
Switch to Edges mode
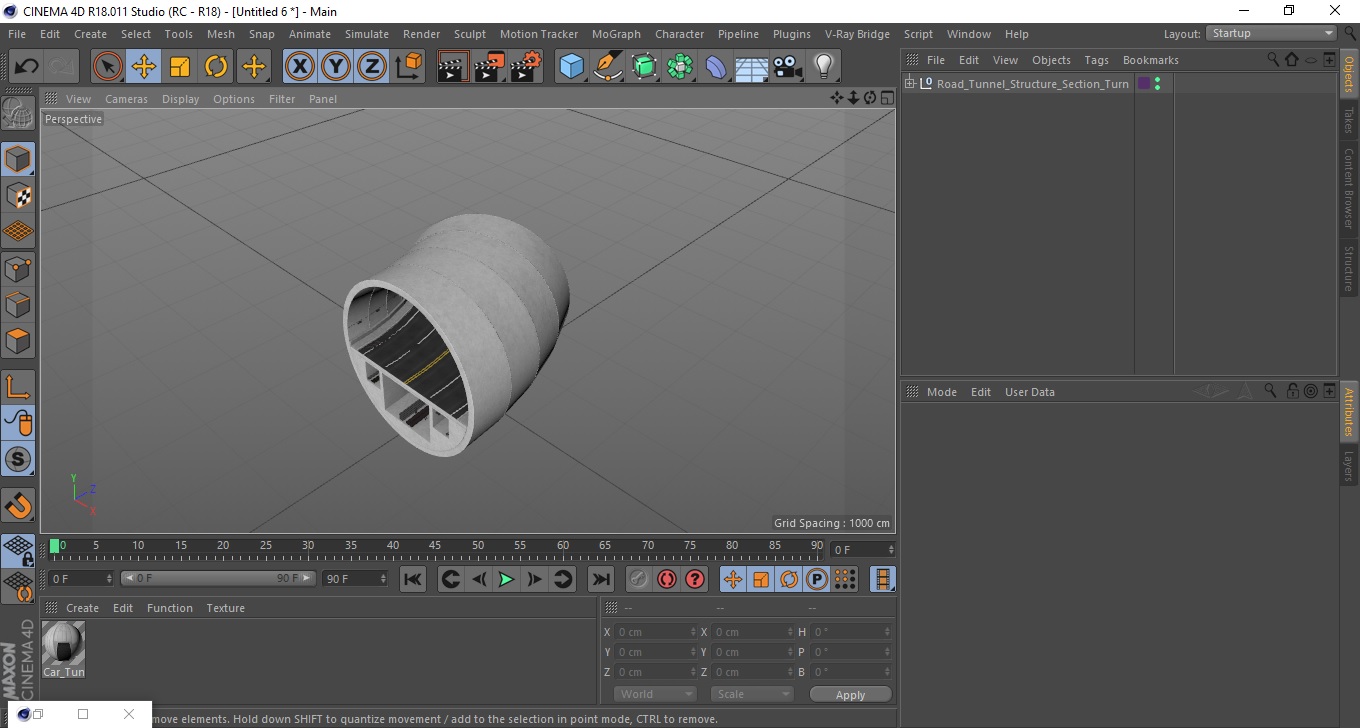coord(18,304)
